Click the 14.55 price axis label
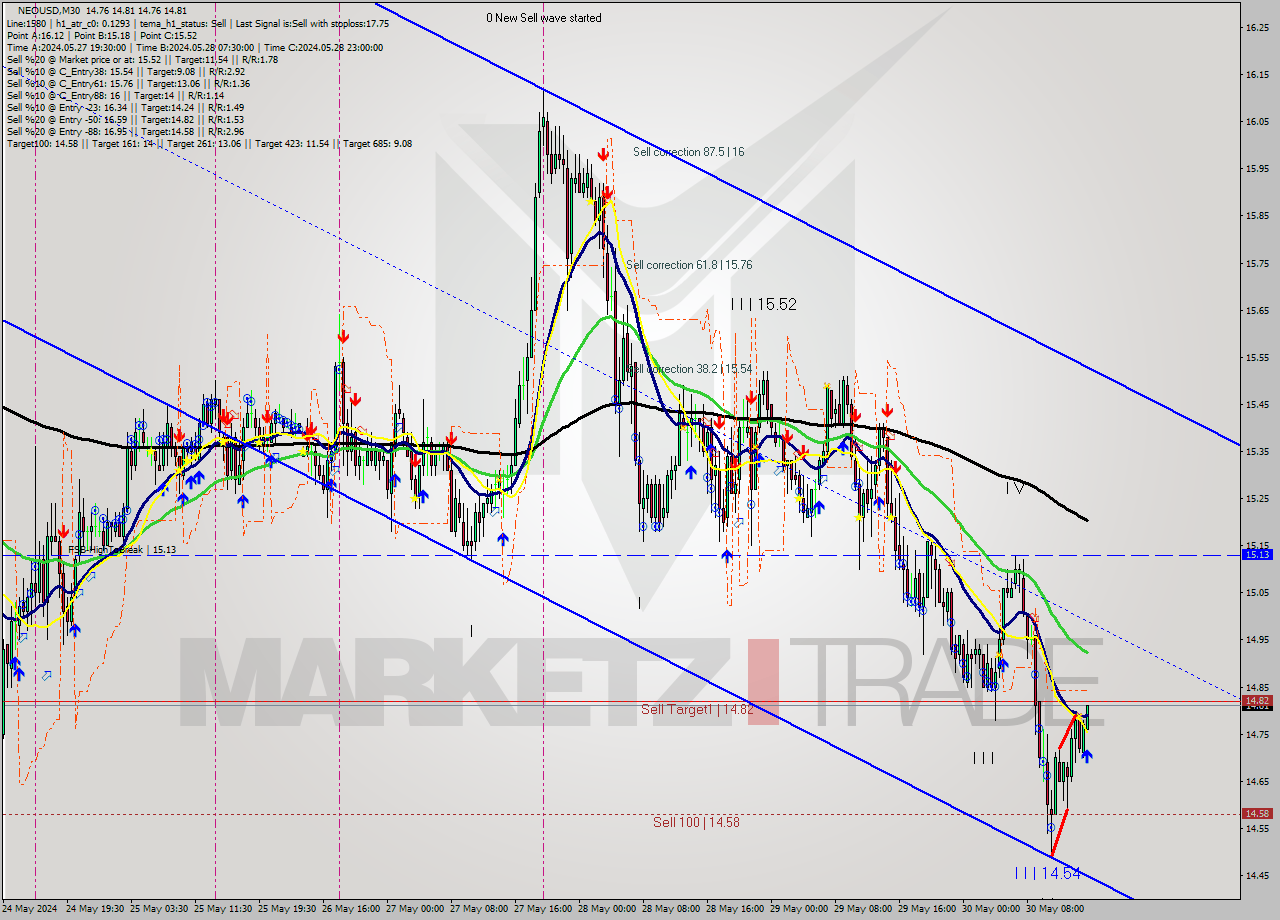This screenshot has width=1280, height=920. 1256,828
